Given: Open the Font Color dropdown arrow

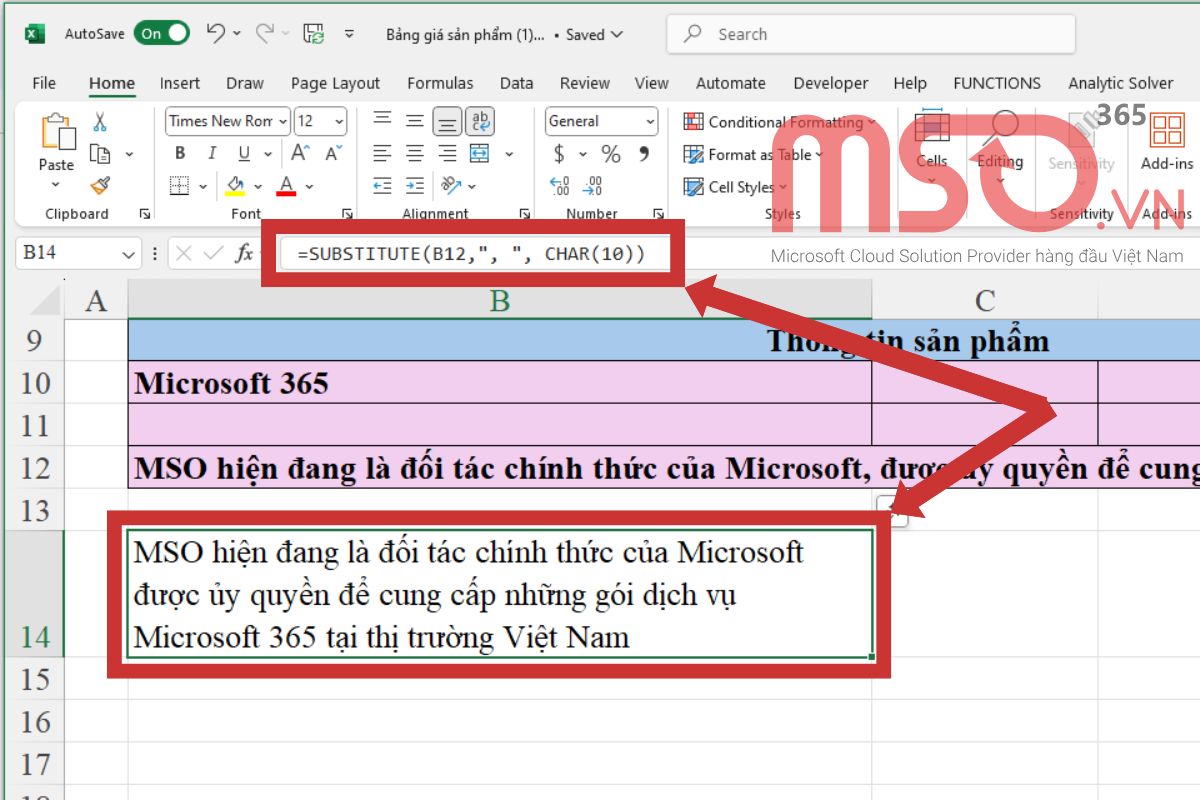Looking at the screenshot, I should [x=309, y=186].
